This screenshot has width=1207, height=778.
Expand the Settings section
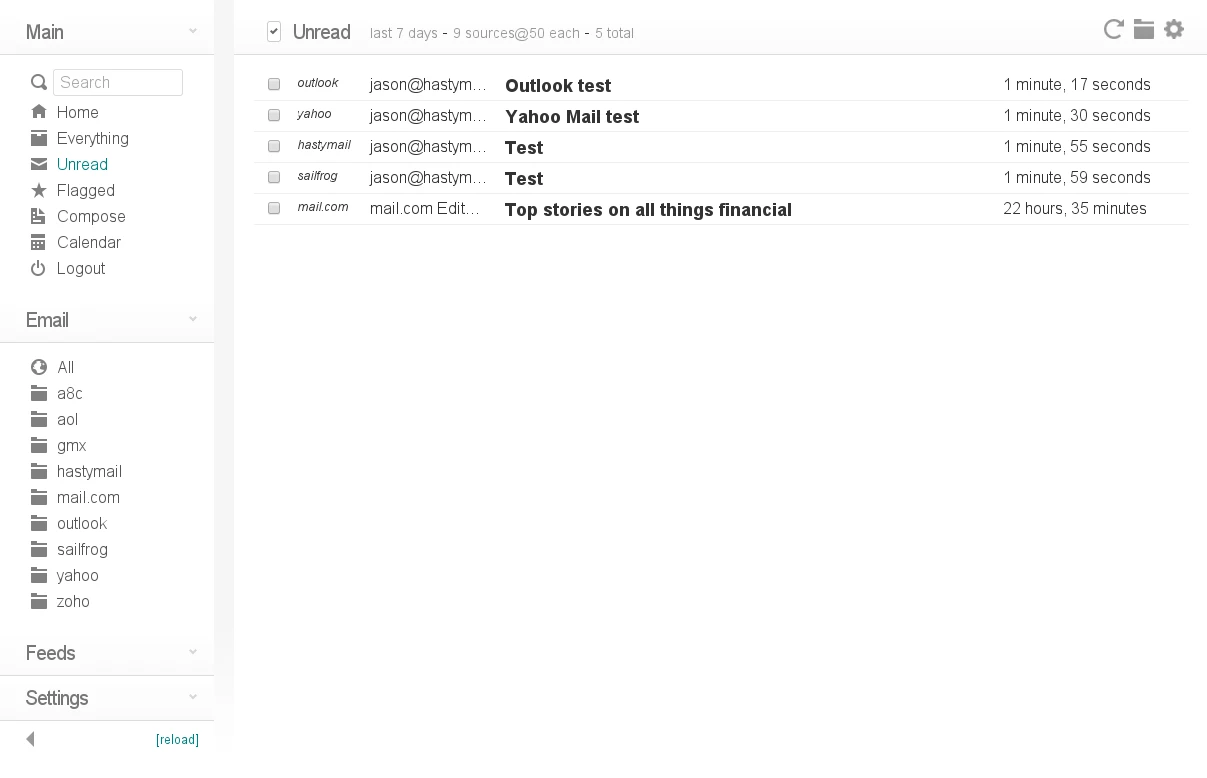click(192, 697)
